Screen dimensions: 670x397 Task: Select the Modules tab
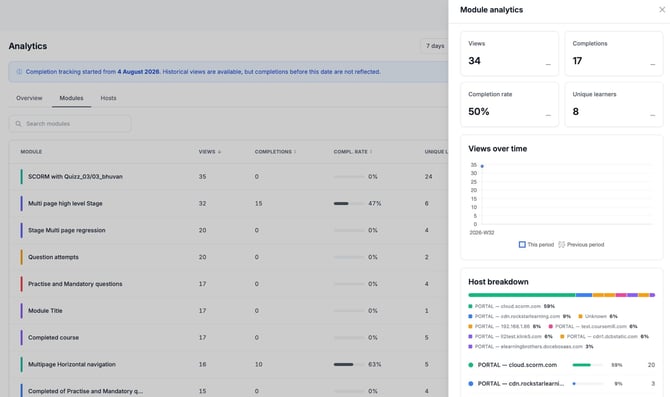coord(71,98)
